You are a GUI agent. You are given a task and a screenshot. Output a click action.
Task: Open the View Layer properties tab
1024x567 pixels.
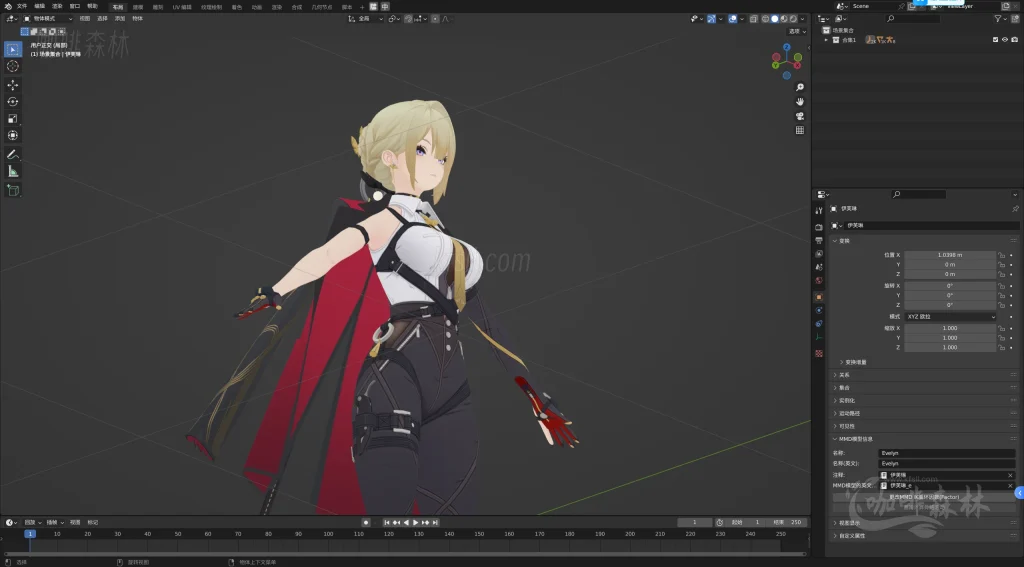click(819, 253)
